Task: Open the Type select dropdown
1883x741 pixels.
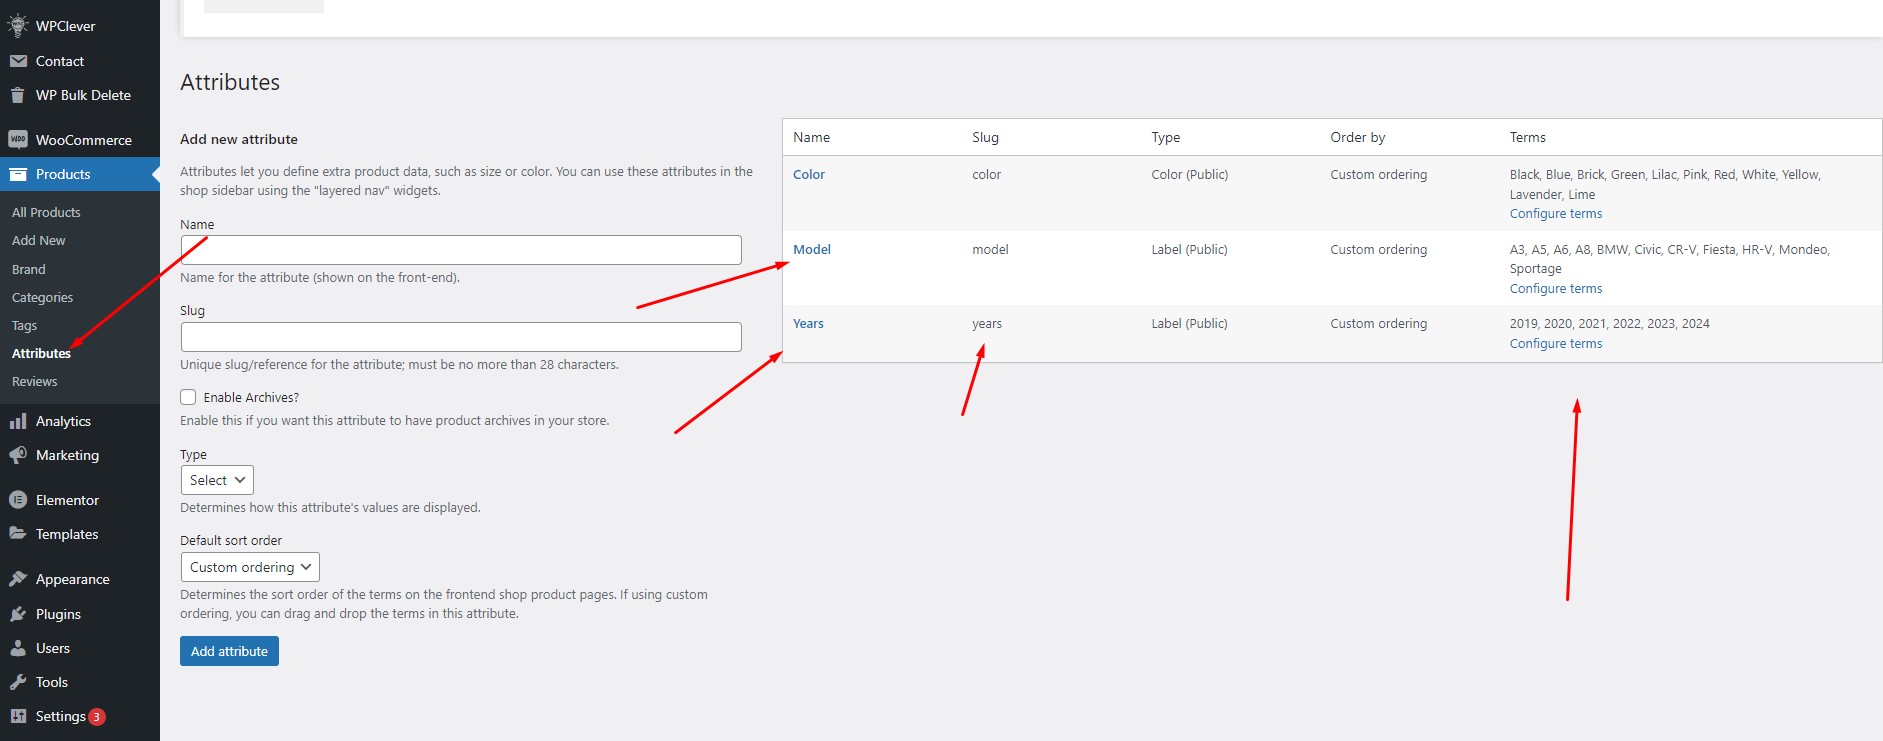Action: coord(217,480)
